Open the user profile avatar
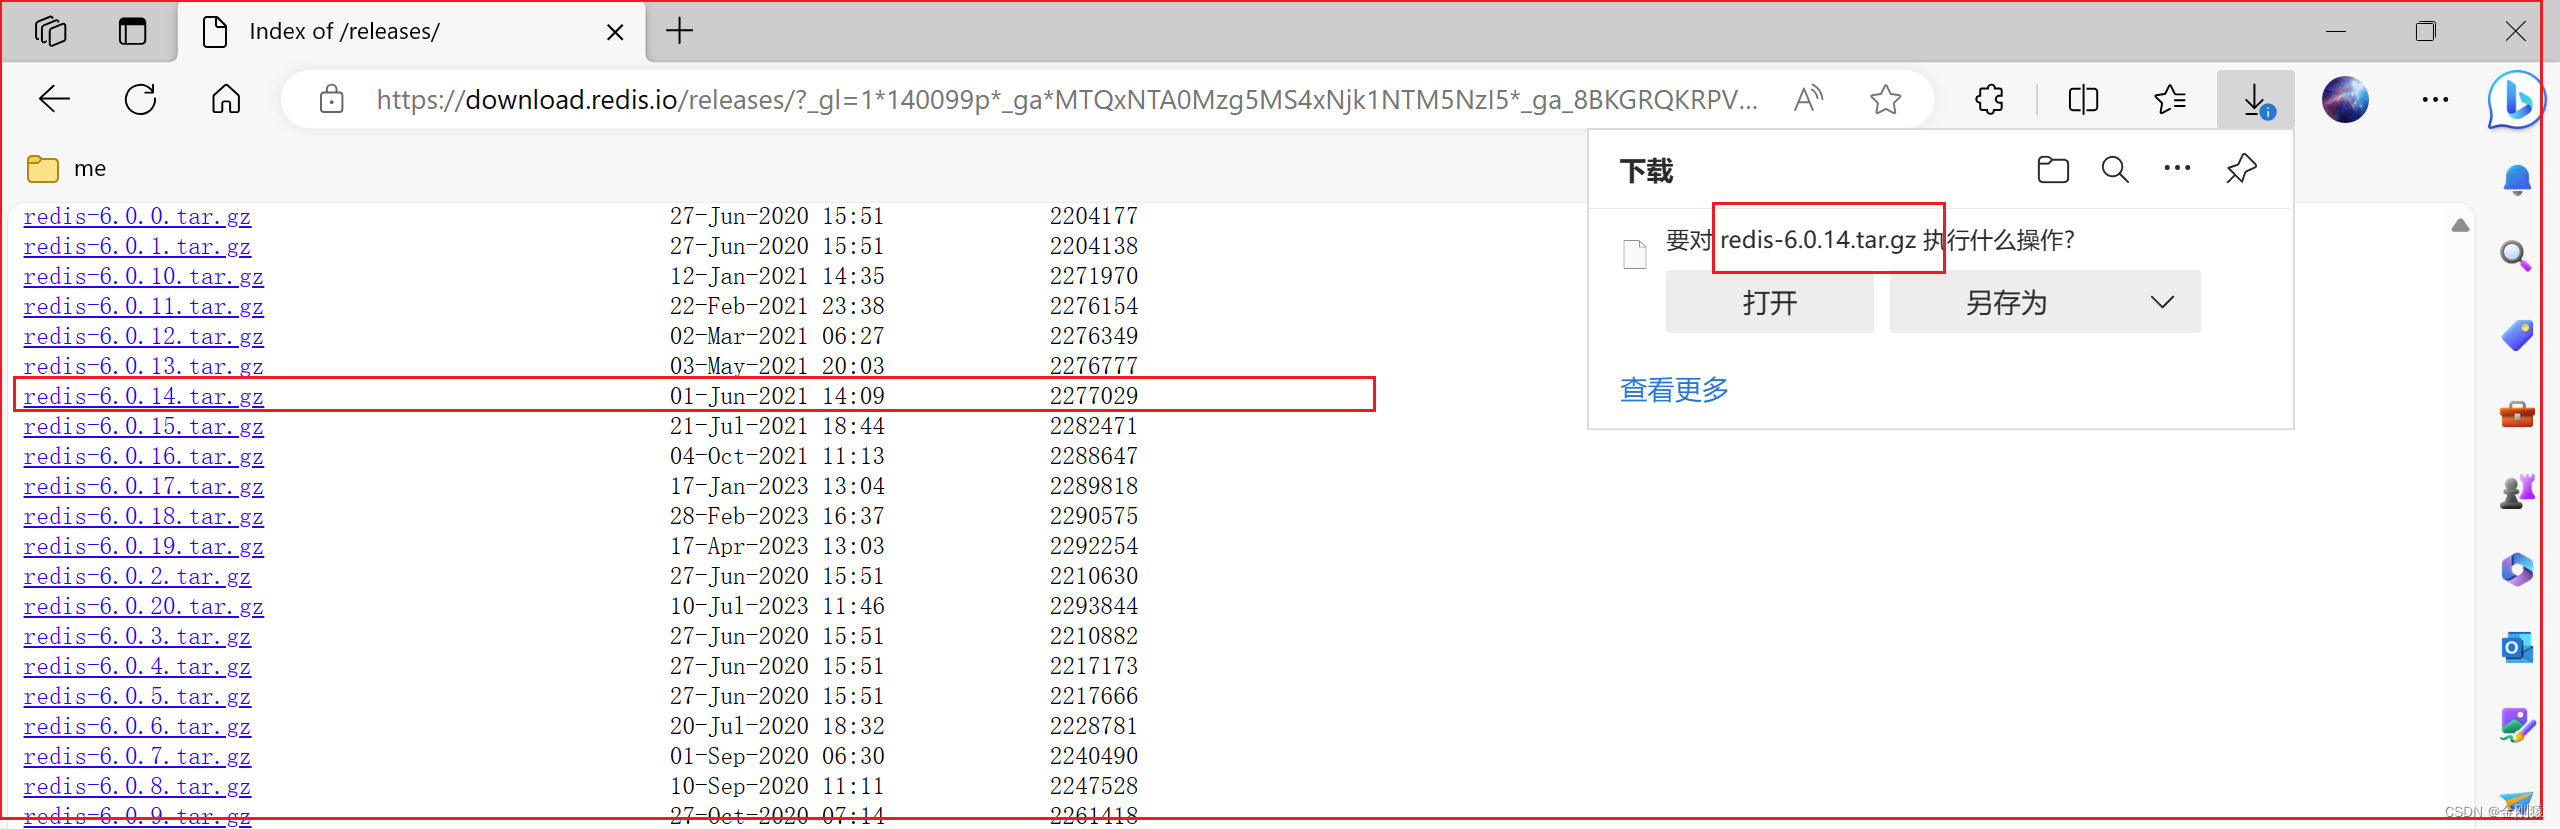The width and height of the screenshot is (2560, 829). (2345, 99)
